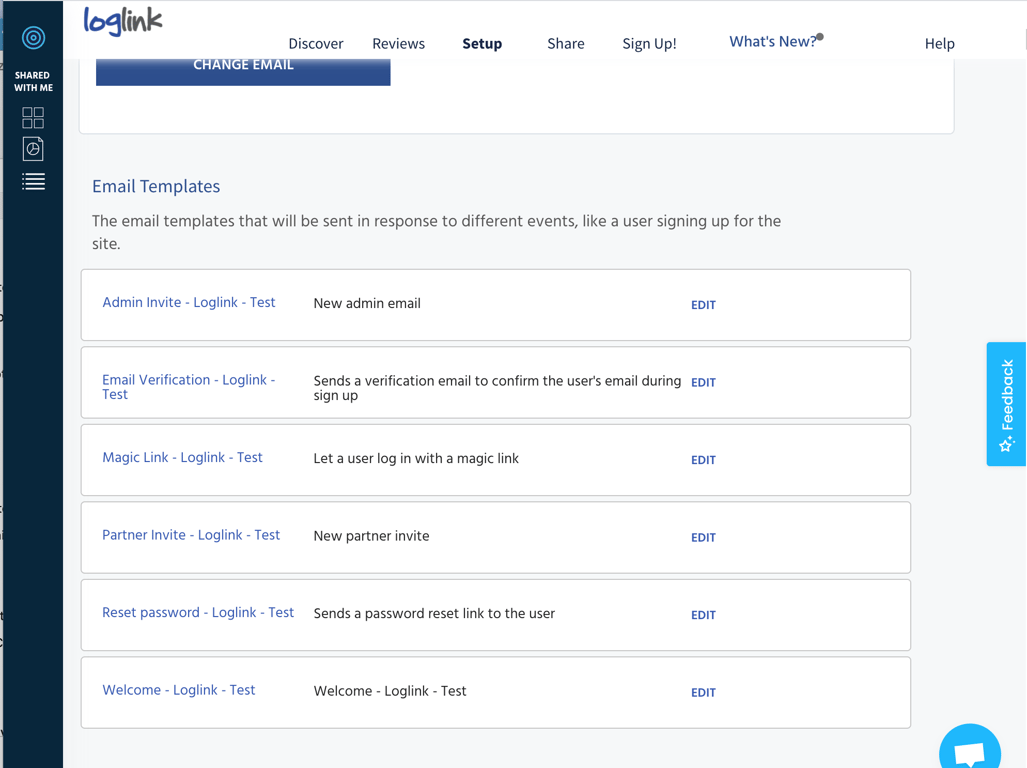The image size is (1027, 768).
Task: Click the loglink logo
Action: (x=123, y=21)
